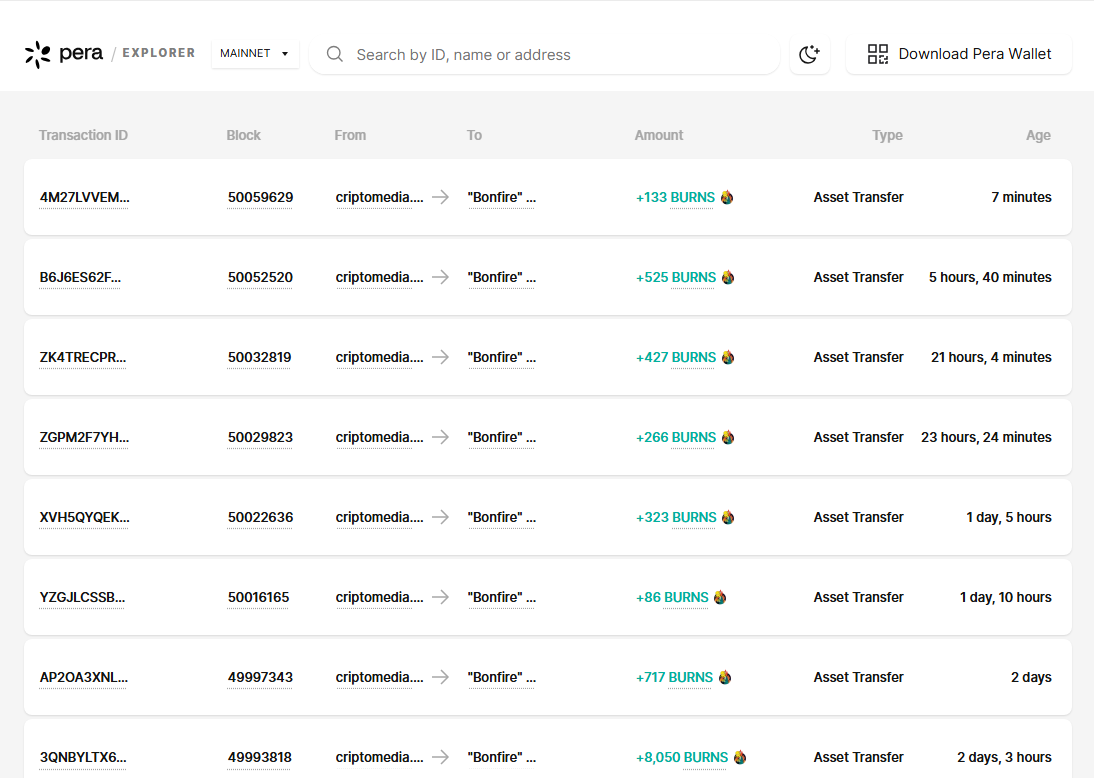Viewport: 1094px width, 778px height.
Task: Open transaction 4M27LVVEM...
Action: click(x=84, y=197)
